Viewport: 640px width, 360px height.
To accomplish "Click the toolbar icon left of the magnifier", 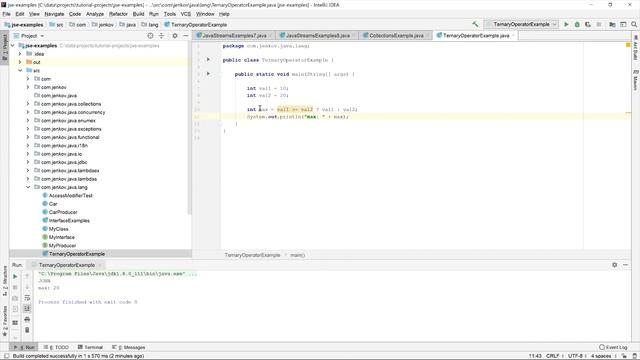I will (x=623, y=24).
